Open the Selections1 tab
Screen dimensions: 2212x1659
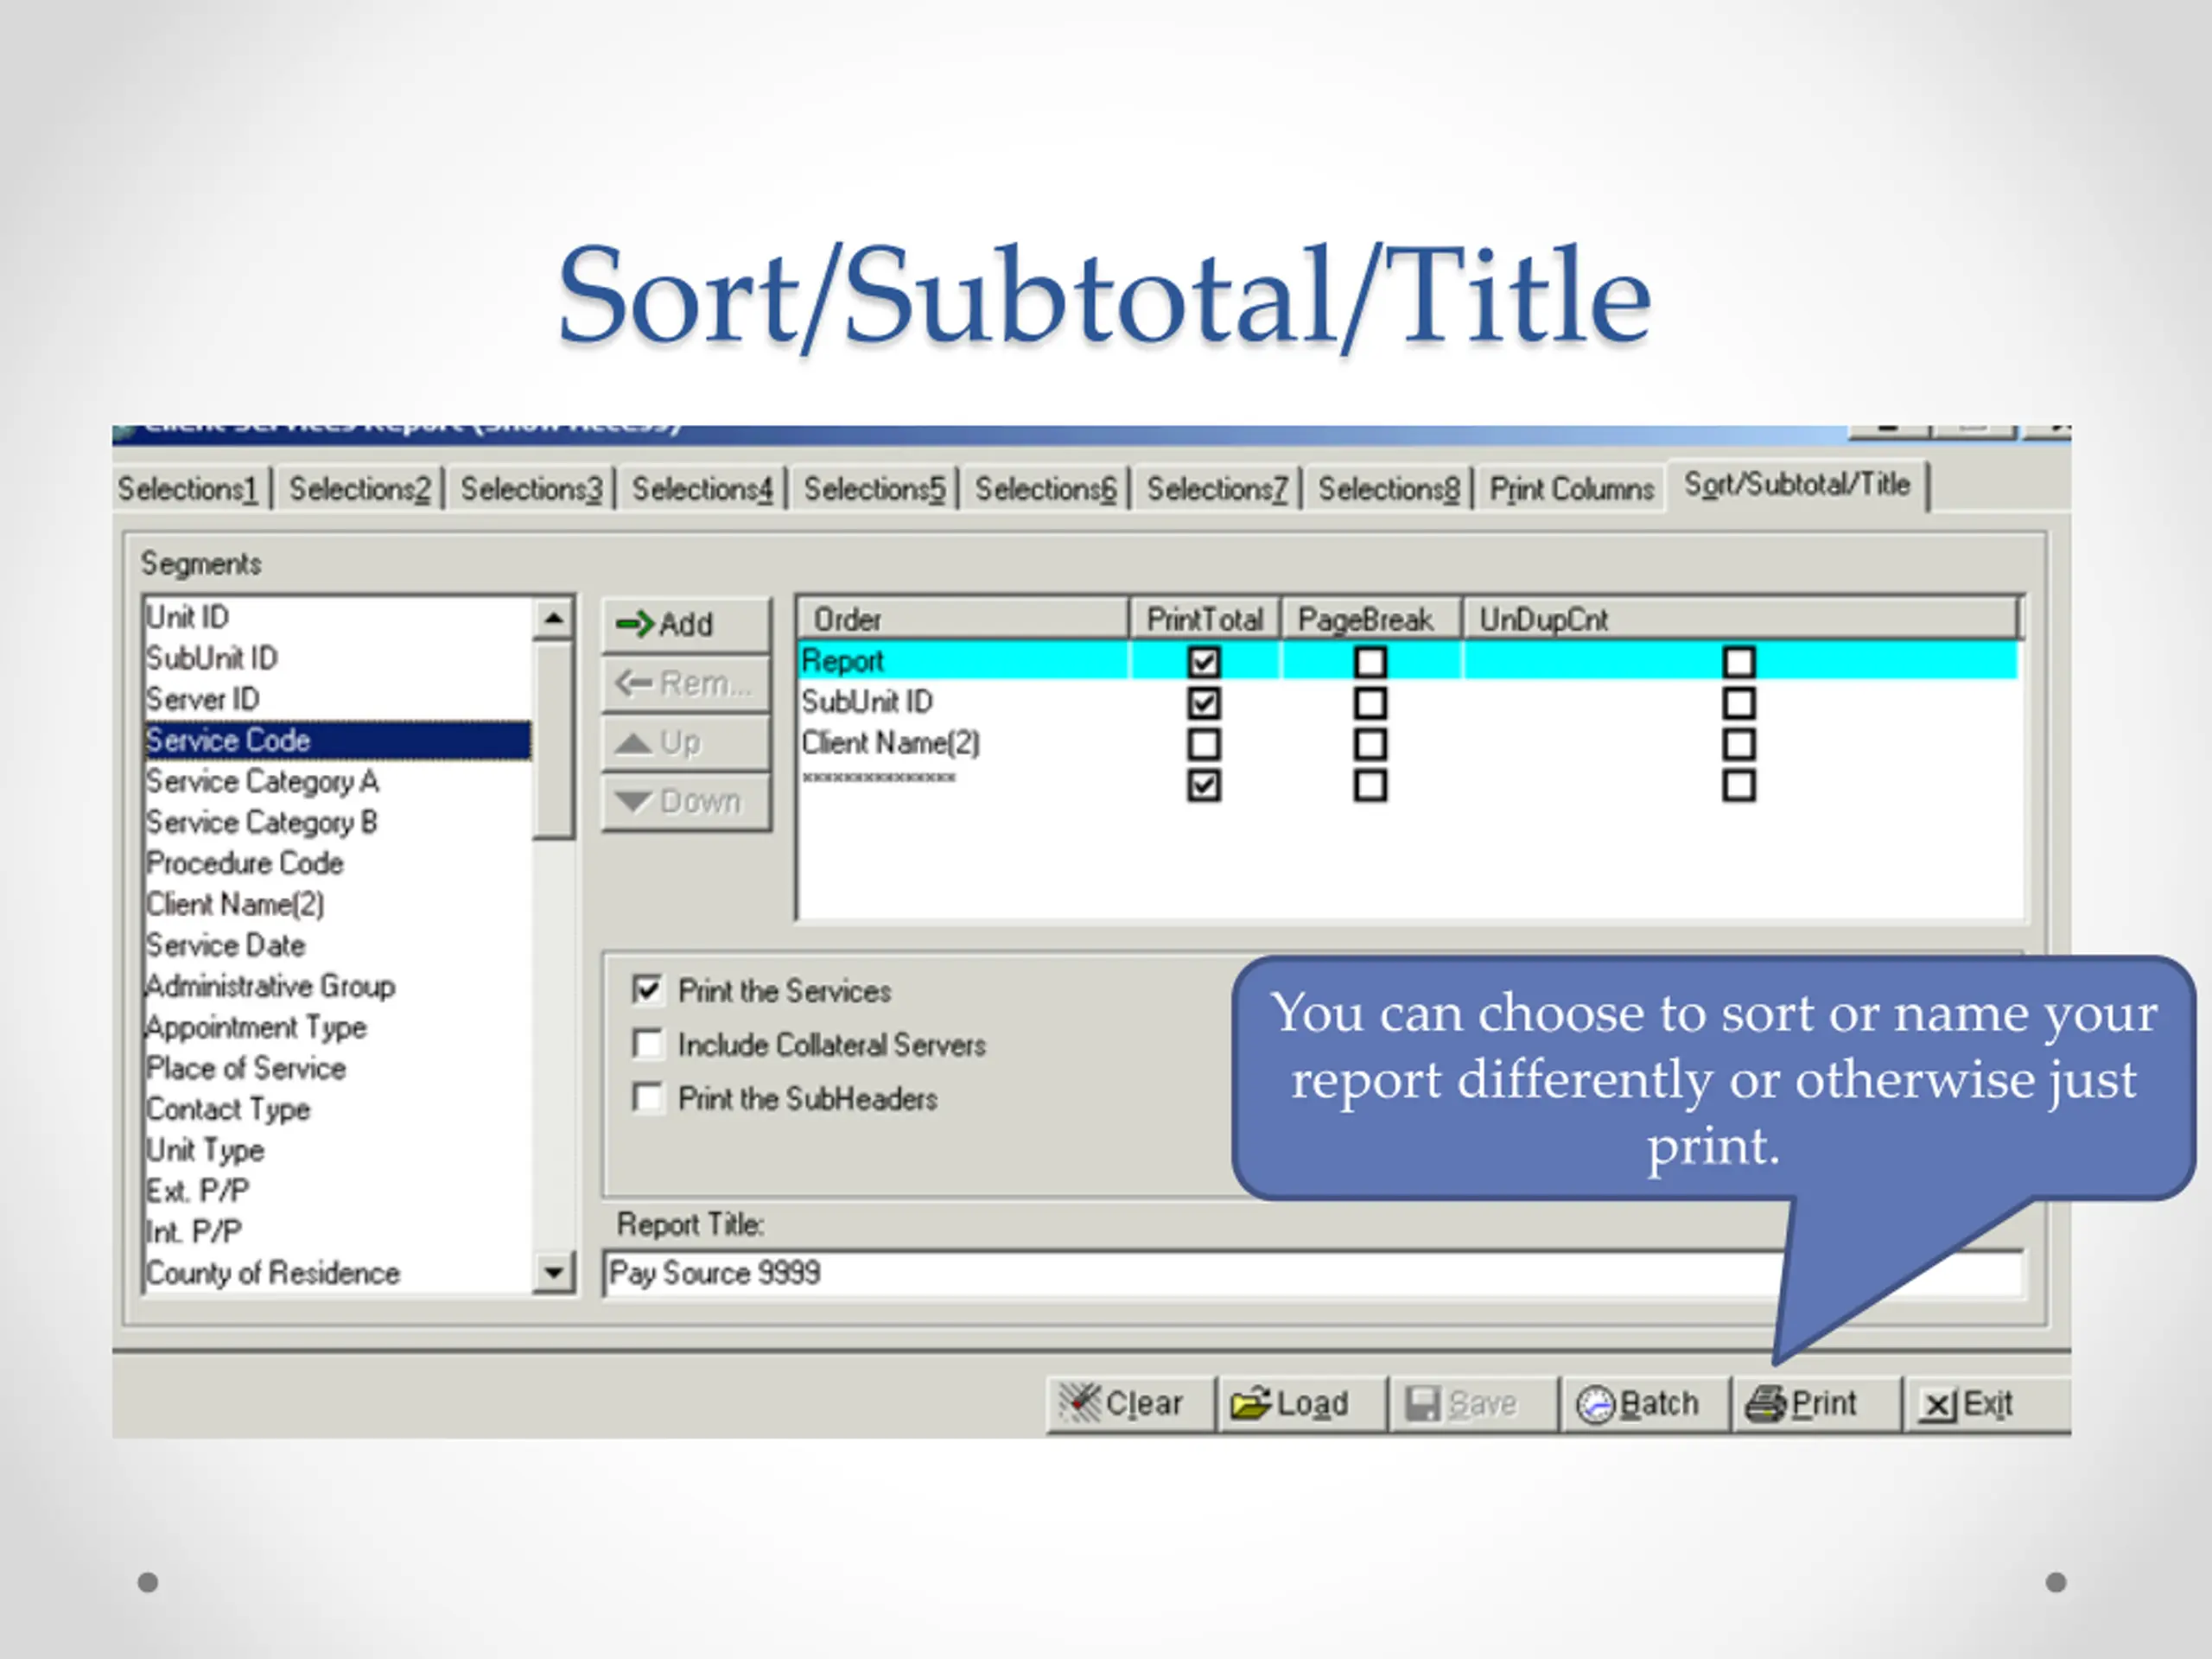pyautogui.click(x=188, y=489)
